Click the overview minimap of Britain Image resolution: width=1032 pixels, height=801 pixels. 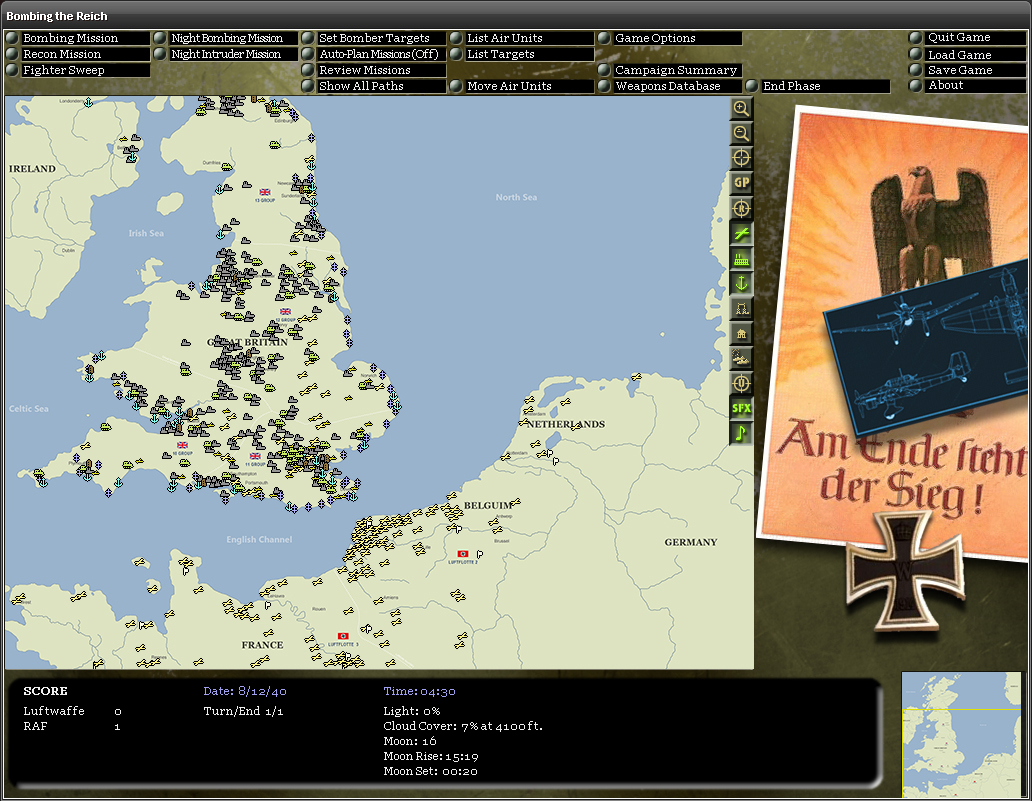point(960,735)
